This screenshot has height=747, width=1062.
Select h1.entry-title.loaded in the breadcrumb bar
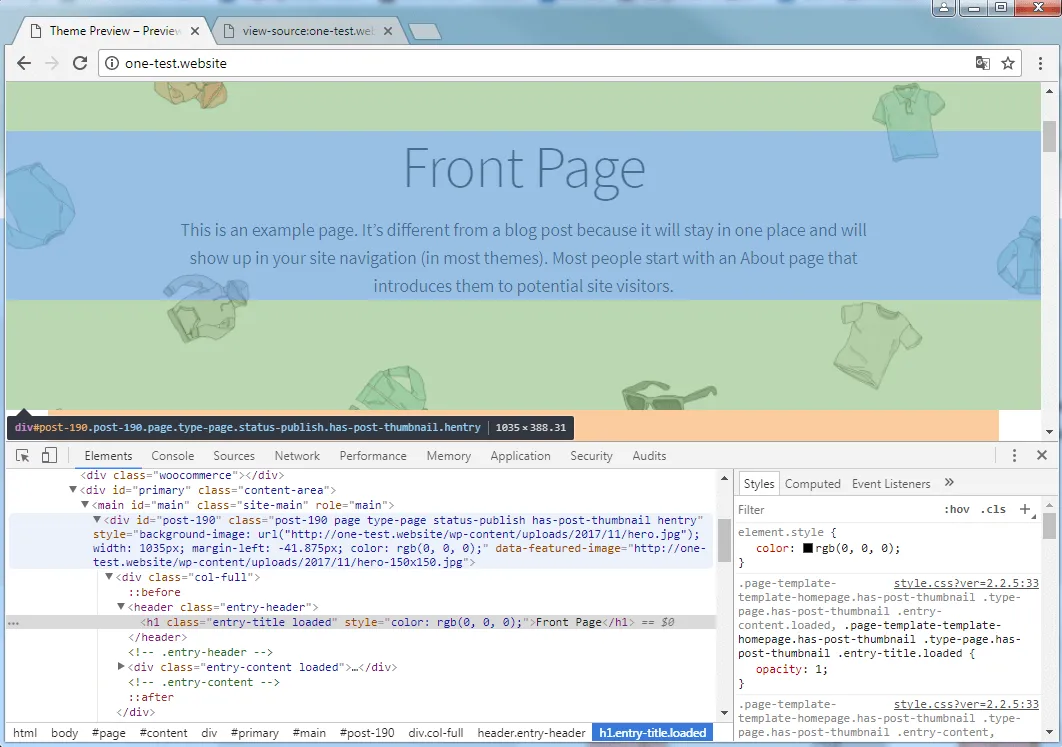click(652, 732)
